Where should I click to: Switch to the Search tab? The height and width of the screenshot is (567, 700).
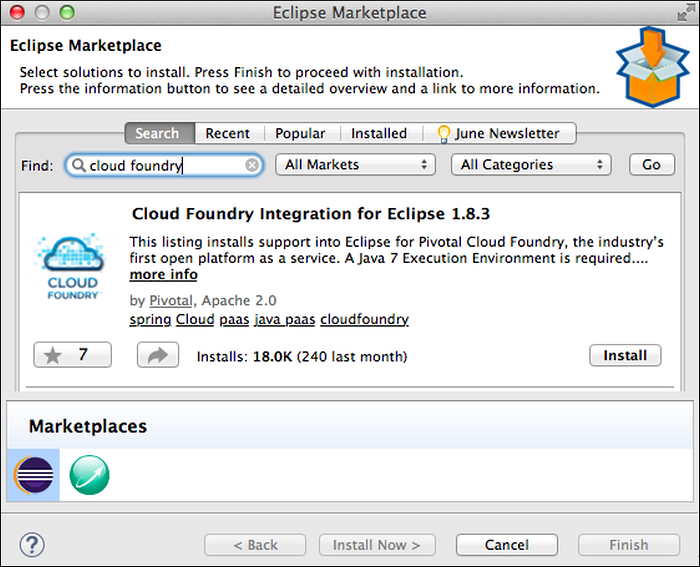[160, 133]
